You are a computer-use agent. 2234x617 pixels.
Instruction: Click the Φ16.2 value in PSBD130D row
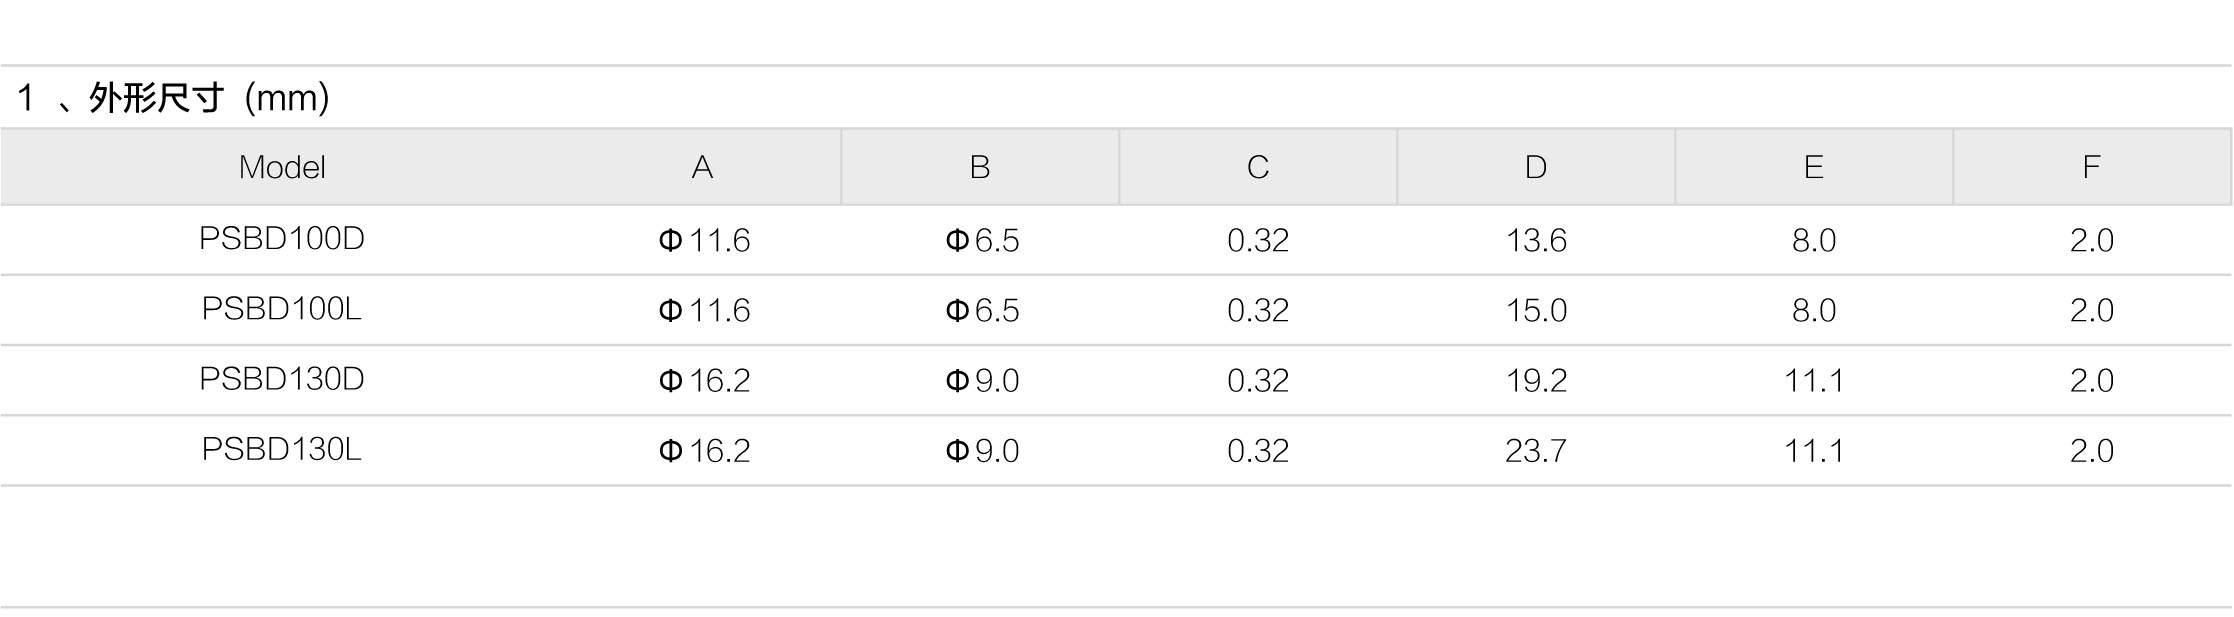tap(704, 380)
